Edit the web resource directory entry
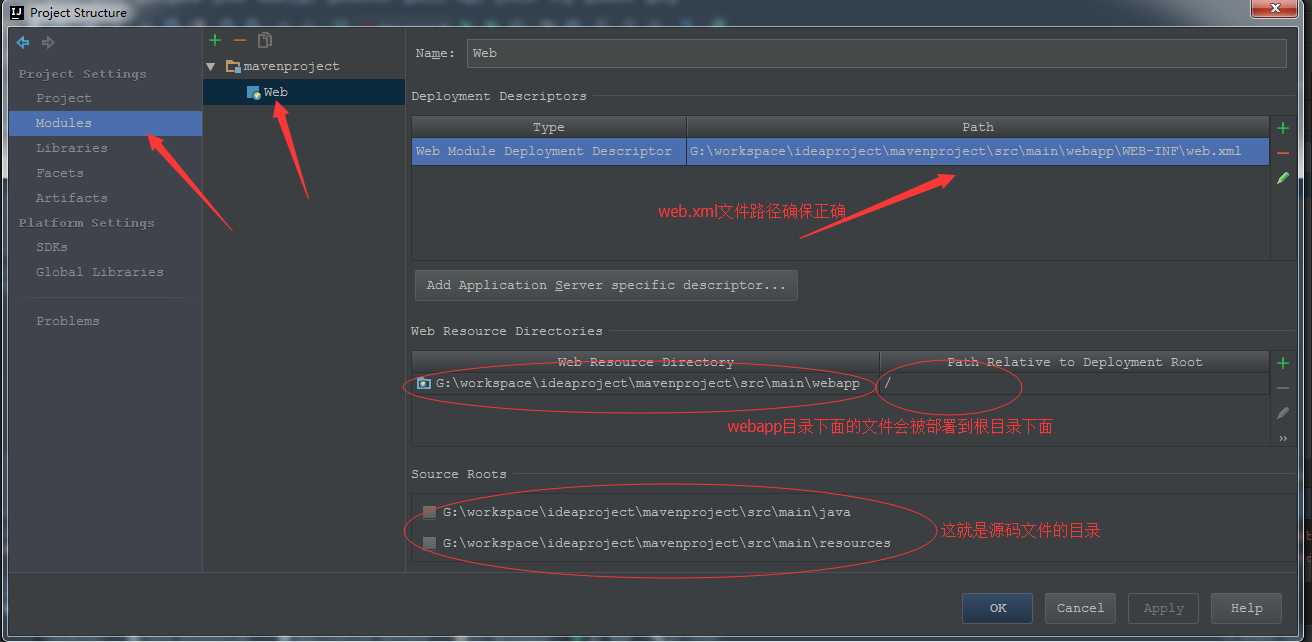Screen dimensions: 1312x642 [1283, 413]
